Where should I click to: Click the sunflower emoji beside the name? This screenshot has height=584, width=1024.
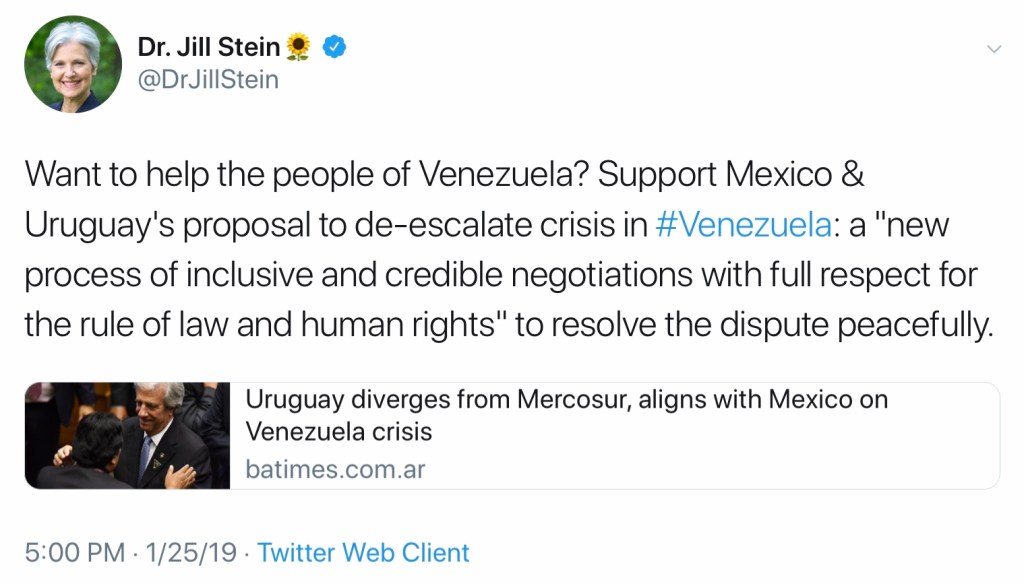(298, 45)
